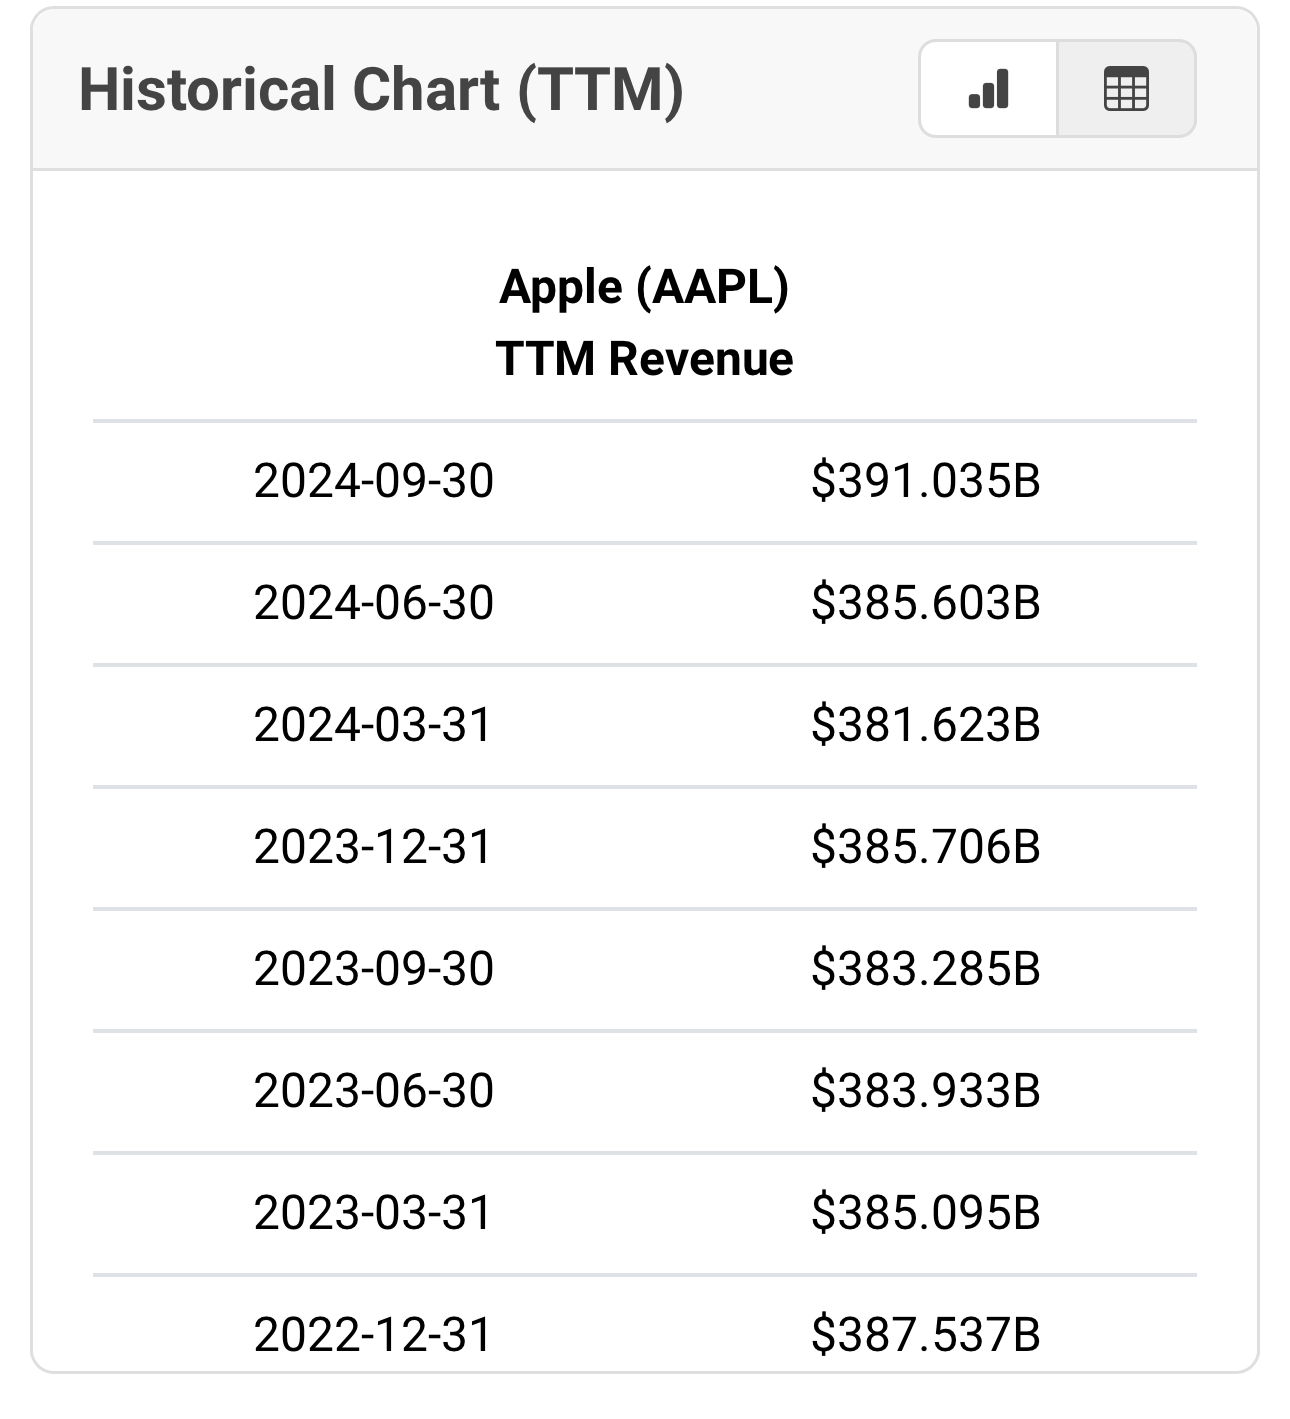Click the $381.623B revenue value
This screenshot has height=1419, width=1290.
925,725
